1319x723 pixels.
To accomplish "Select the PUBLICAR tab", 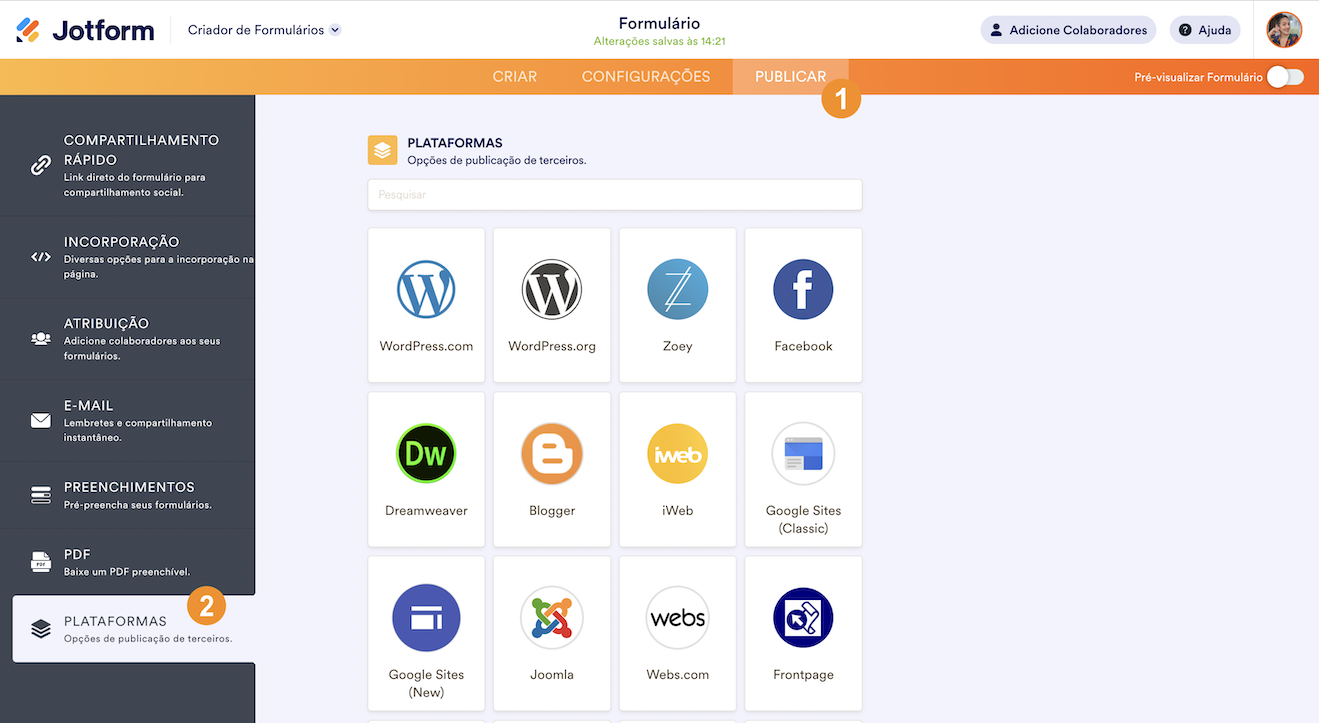I will pos(791,77).
